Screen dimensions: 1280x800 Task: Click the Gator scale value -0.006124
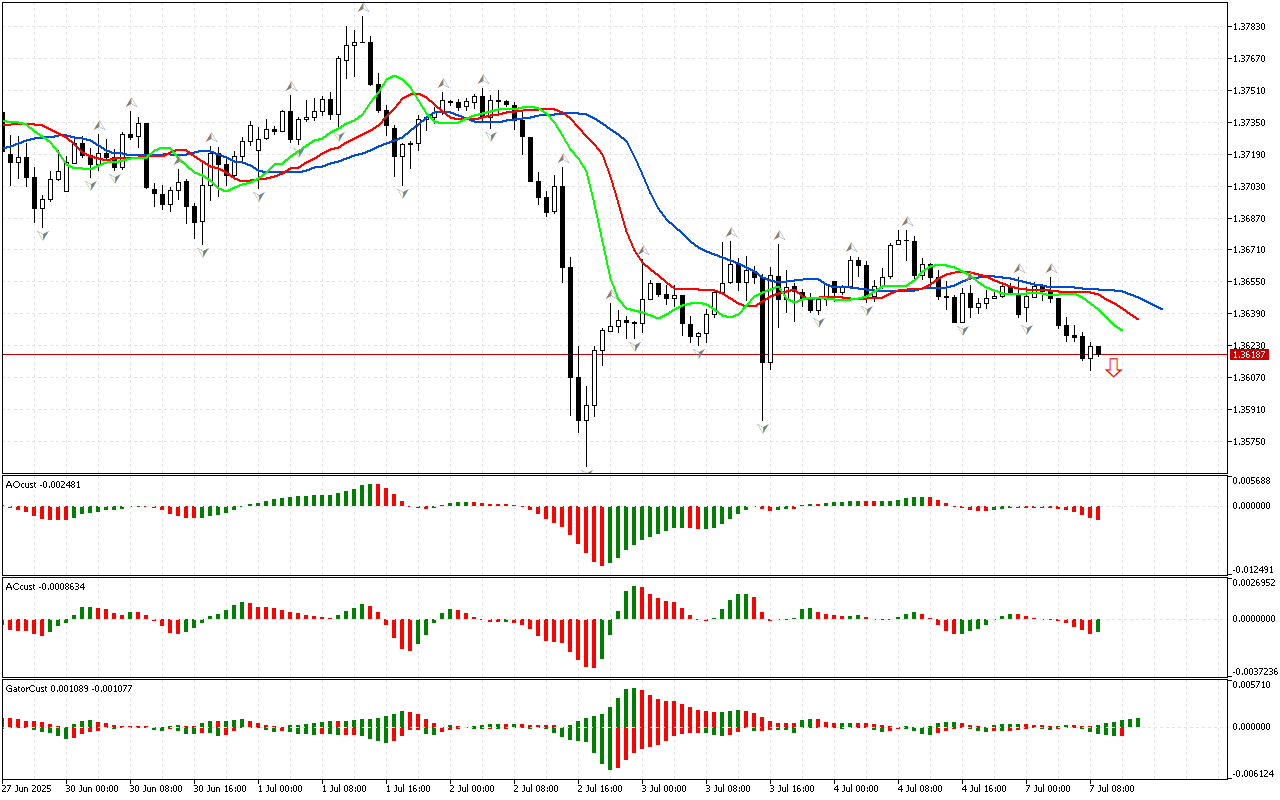[1254, 773]
